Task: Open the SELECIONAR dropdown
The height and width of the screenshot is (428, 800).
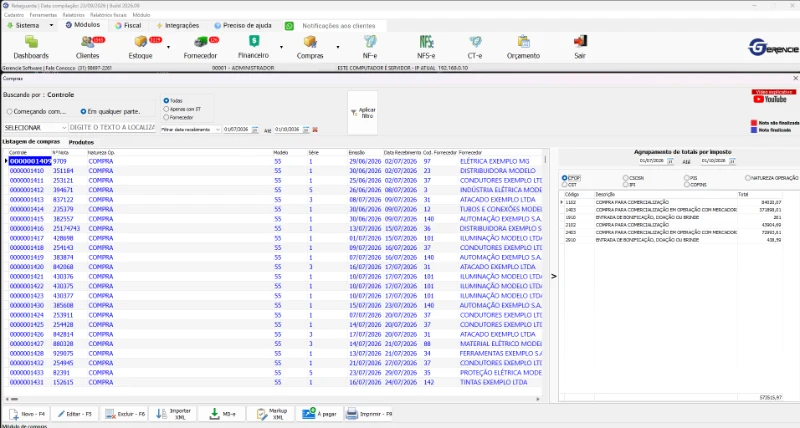Action: (35, 128)
